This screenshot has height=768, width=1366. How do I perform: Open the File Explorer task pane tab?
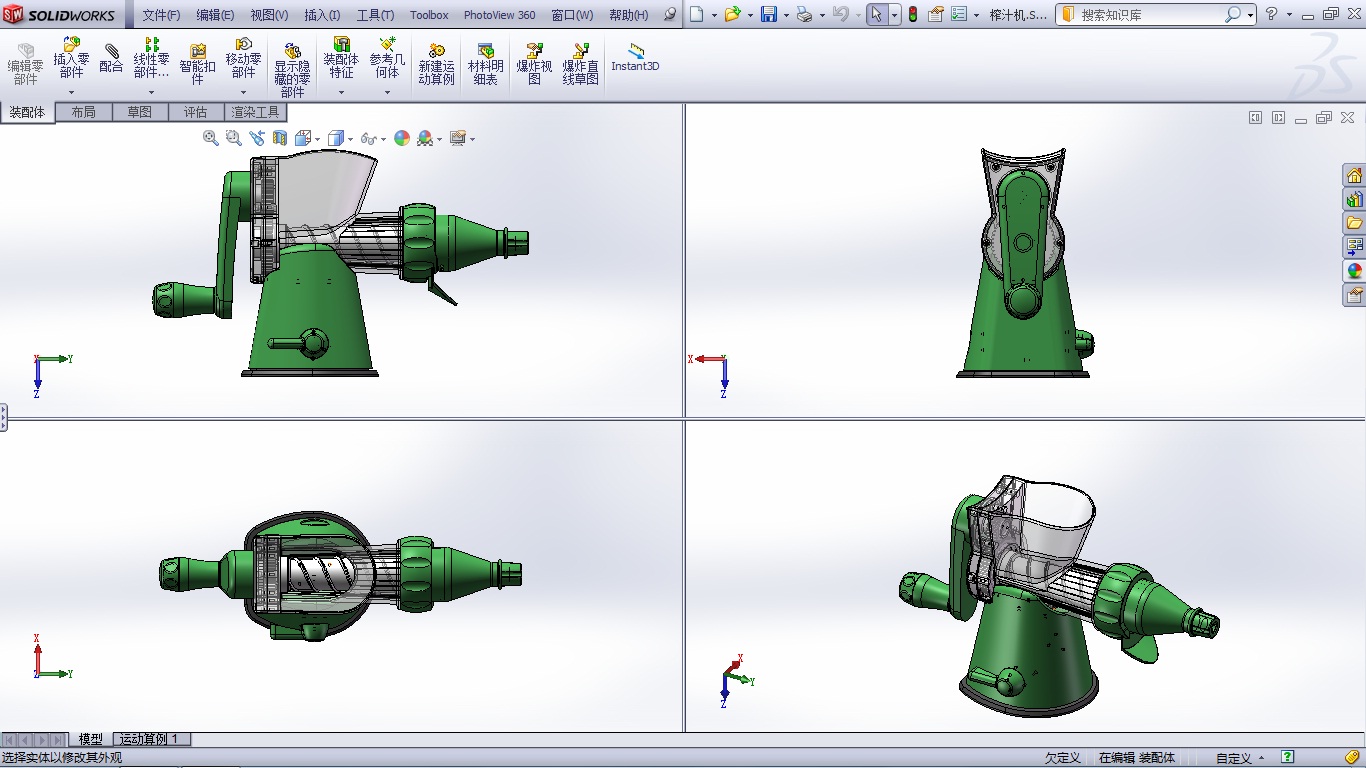(1355, 223)
